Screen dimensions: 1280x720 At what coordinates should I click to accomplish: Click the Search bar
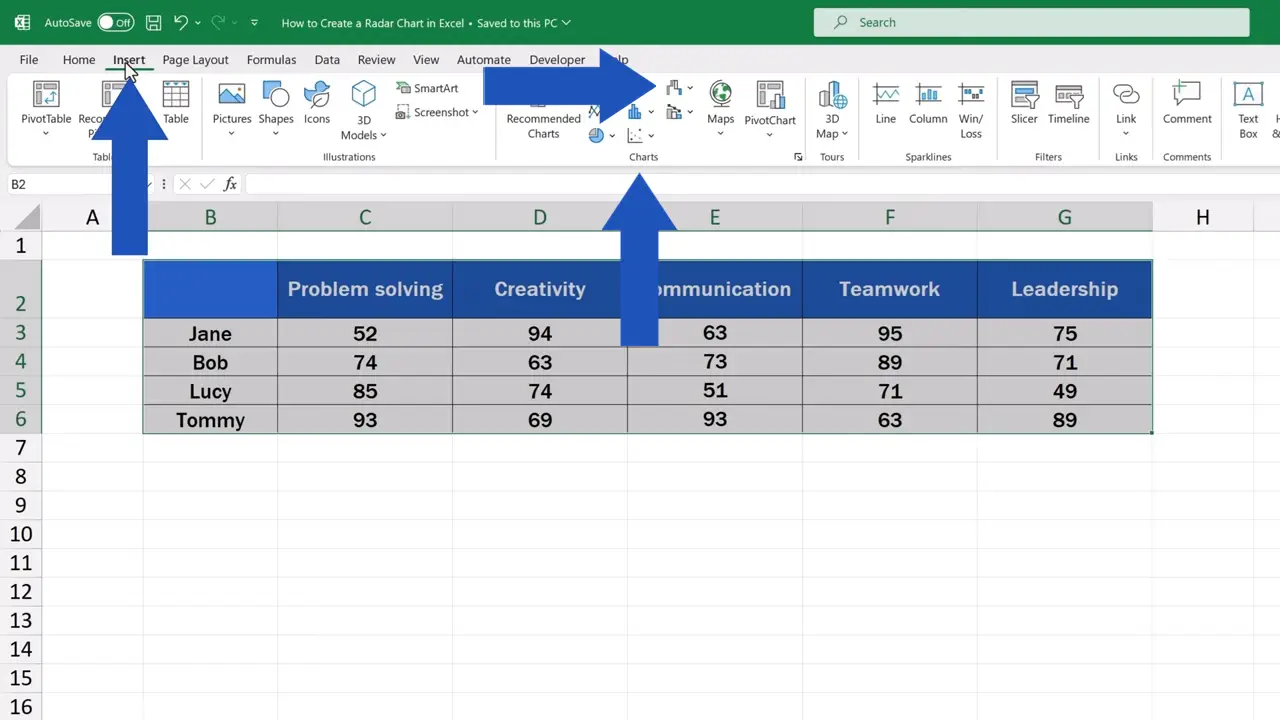(x=1030, y=22)
